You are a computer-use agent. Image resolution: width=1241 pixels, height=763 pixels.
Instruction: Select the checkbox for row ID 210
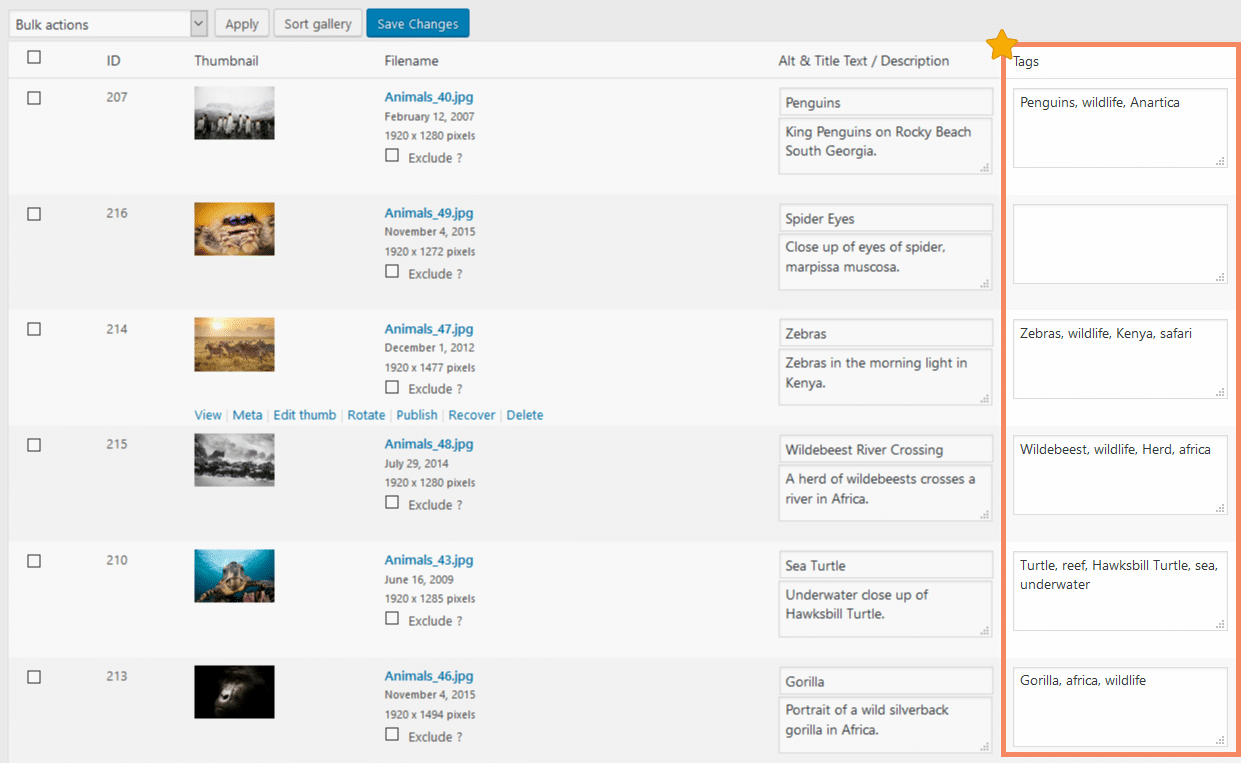[34, 561]
